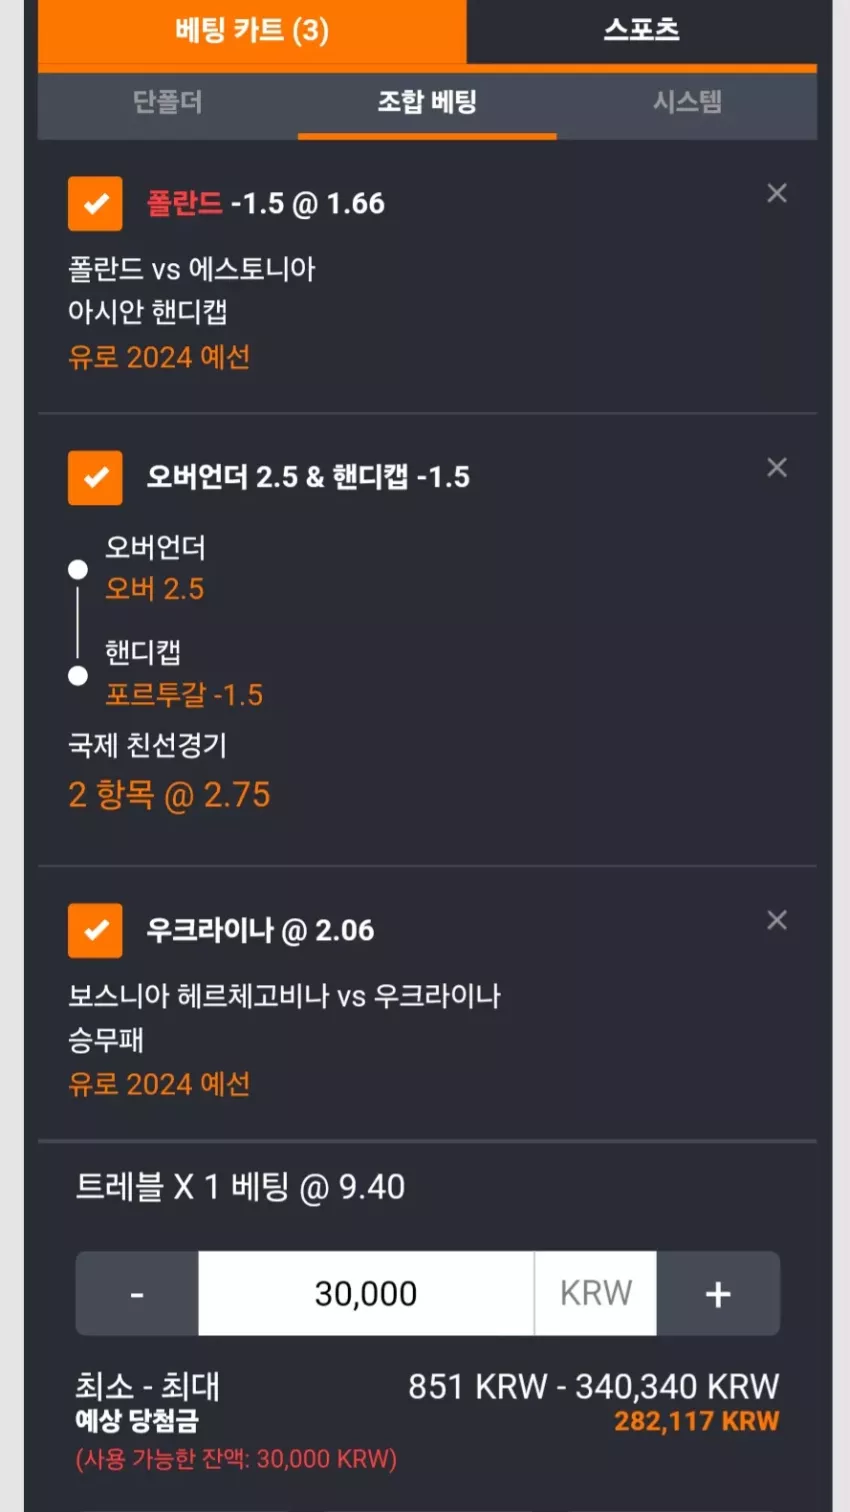Open 유로 2024 예선 link under 우크라이나 bet
850x1512 pixels.
(159, 1084)
